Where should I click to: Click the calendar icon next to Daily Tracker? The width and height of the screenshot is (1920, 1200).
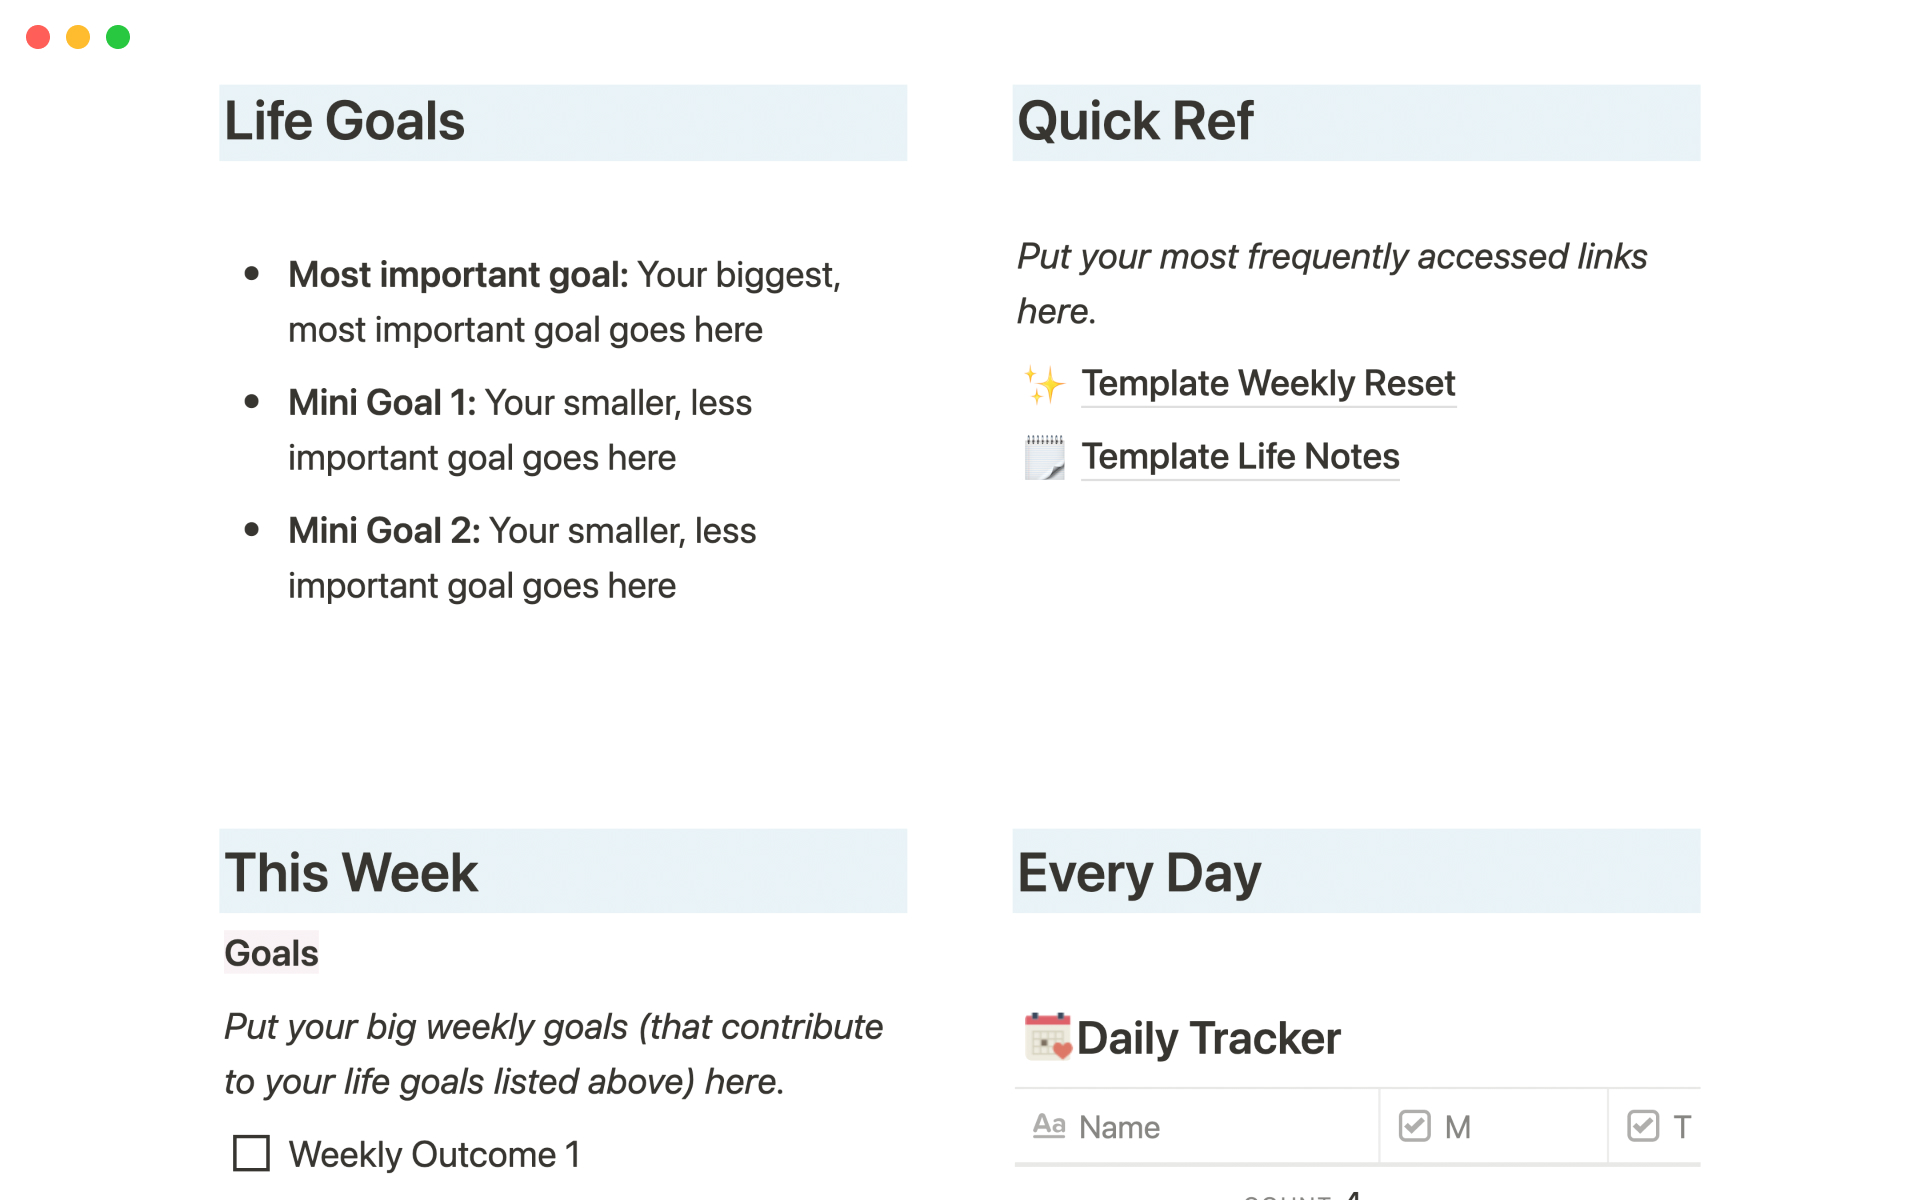(x=1047, y=1036)
